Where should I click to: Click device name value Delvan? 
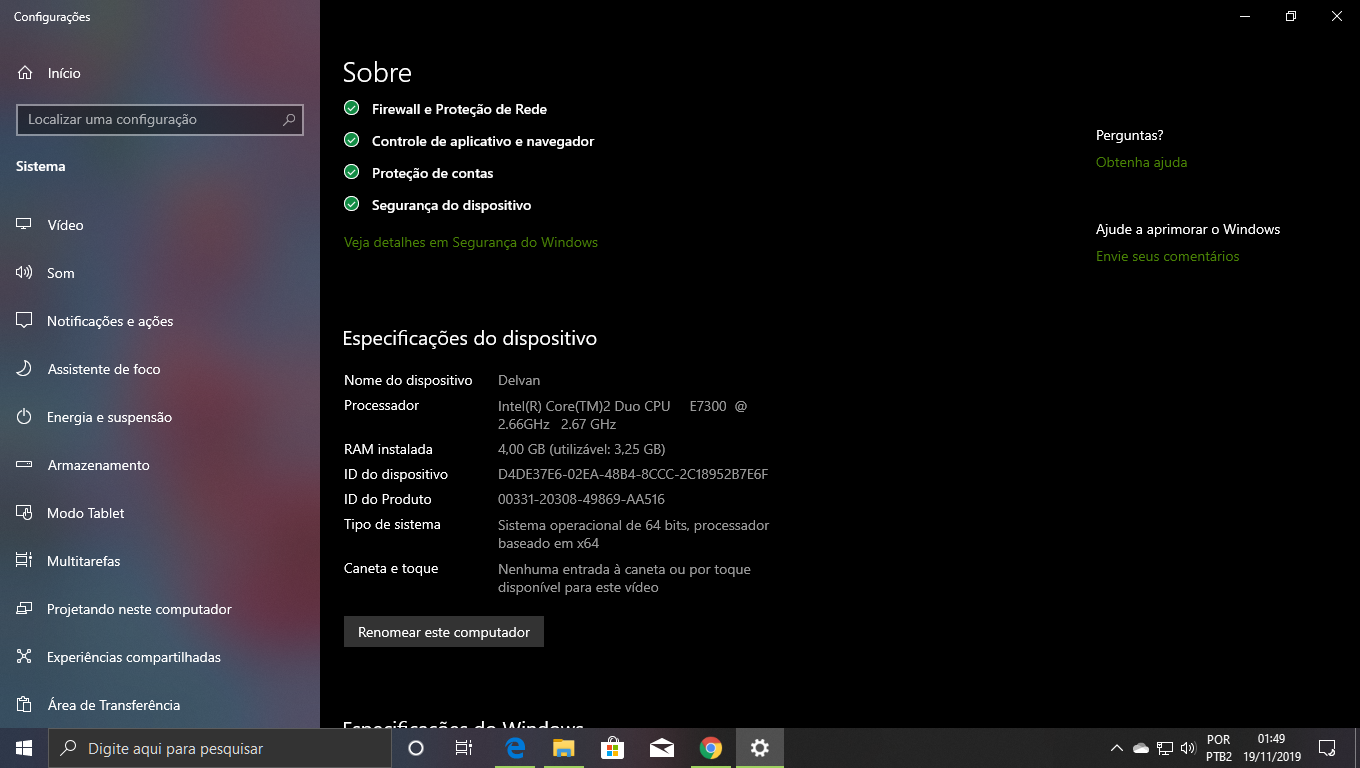click(519, 380)
